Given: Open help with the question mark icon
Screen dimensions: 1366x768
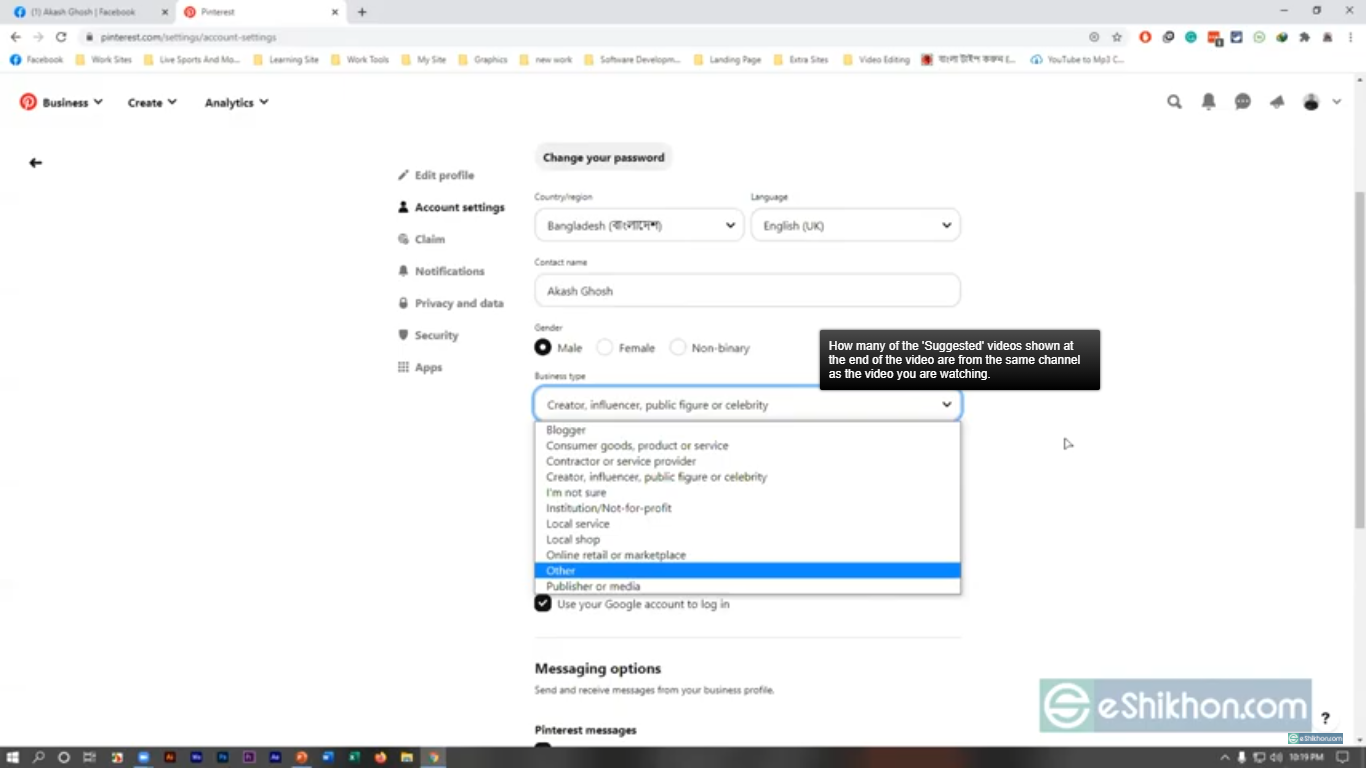Looking at the screenshot, I should [1325, 718].
